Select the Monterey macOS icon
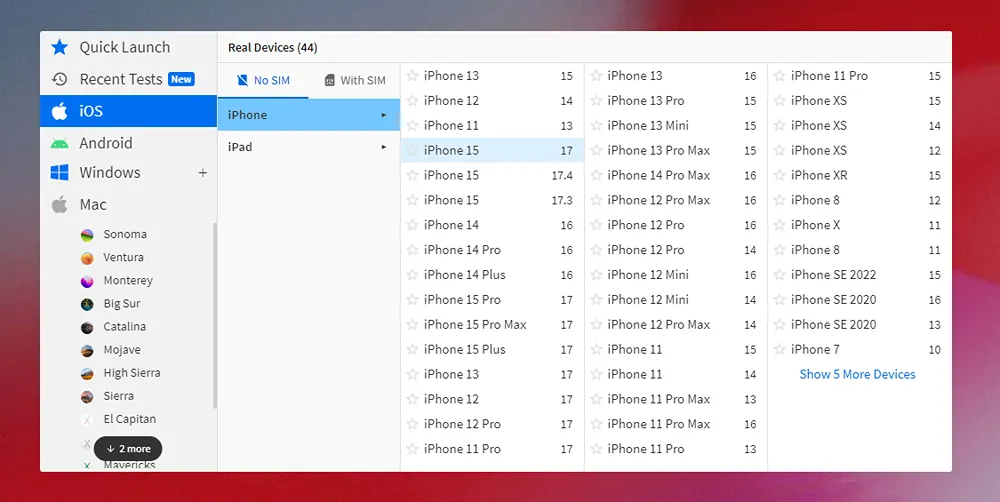 [87, 281]
